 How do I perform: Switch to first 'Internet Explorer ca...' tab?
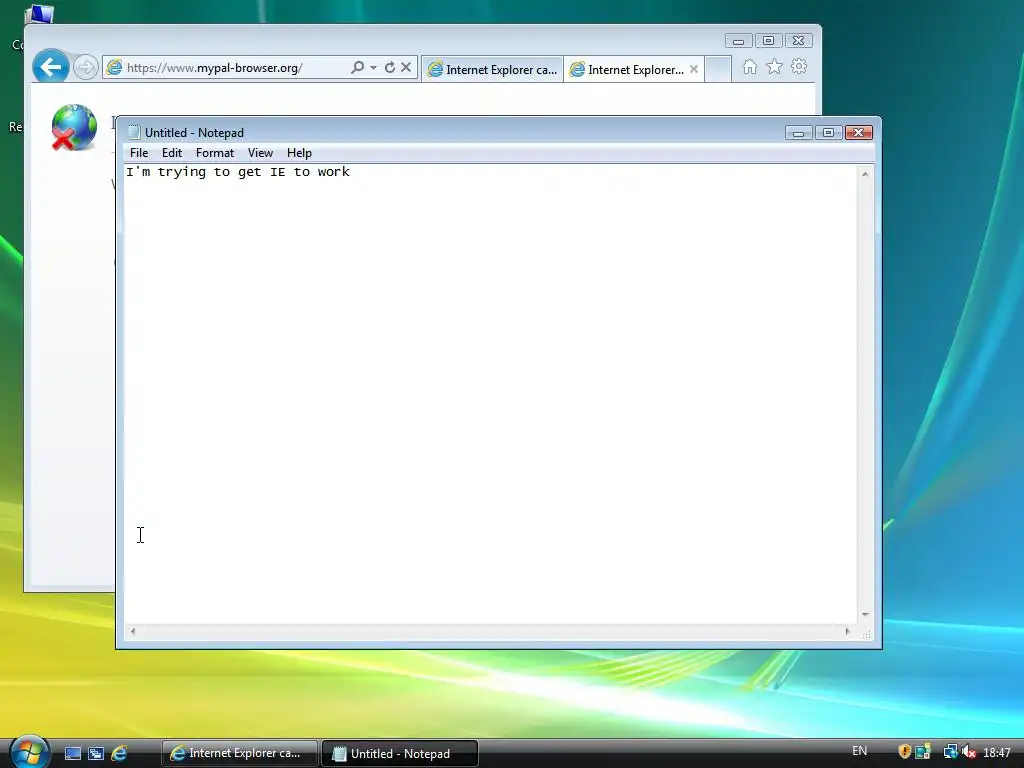492,69
